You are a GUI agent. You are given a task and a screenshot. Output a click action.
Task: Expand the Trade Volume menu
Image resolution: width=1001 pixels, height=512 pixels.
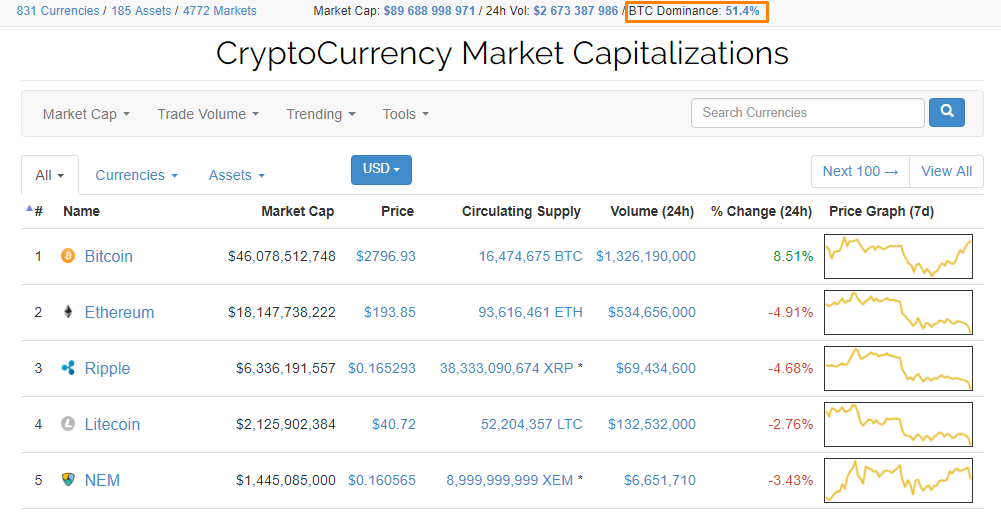click(x=208, y=114)
